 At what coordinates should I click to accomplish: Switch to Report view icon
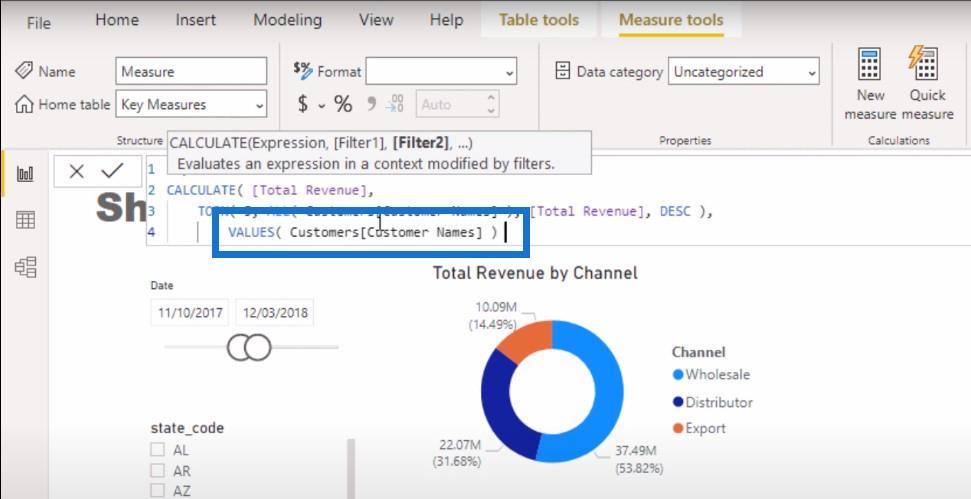coord(25,173)
